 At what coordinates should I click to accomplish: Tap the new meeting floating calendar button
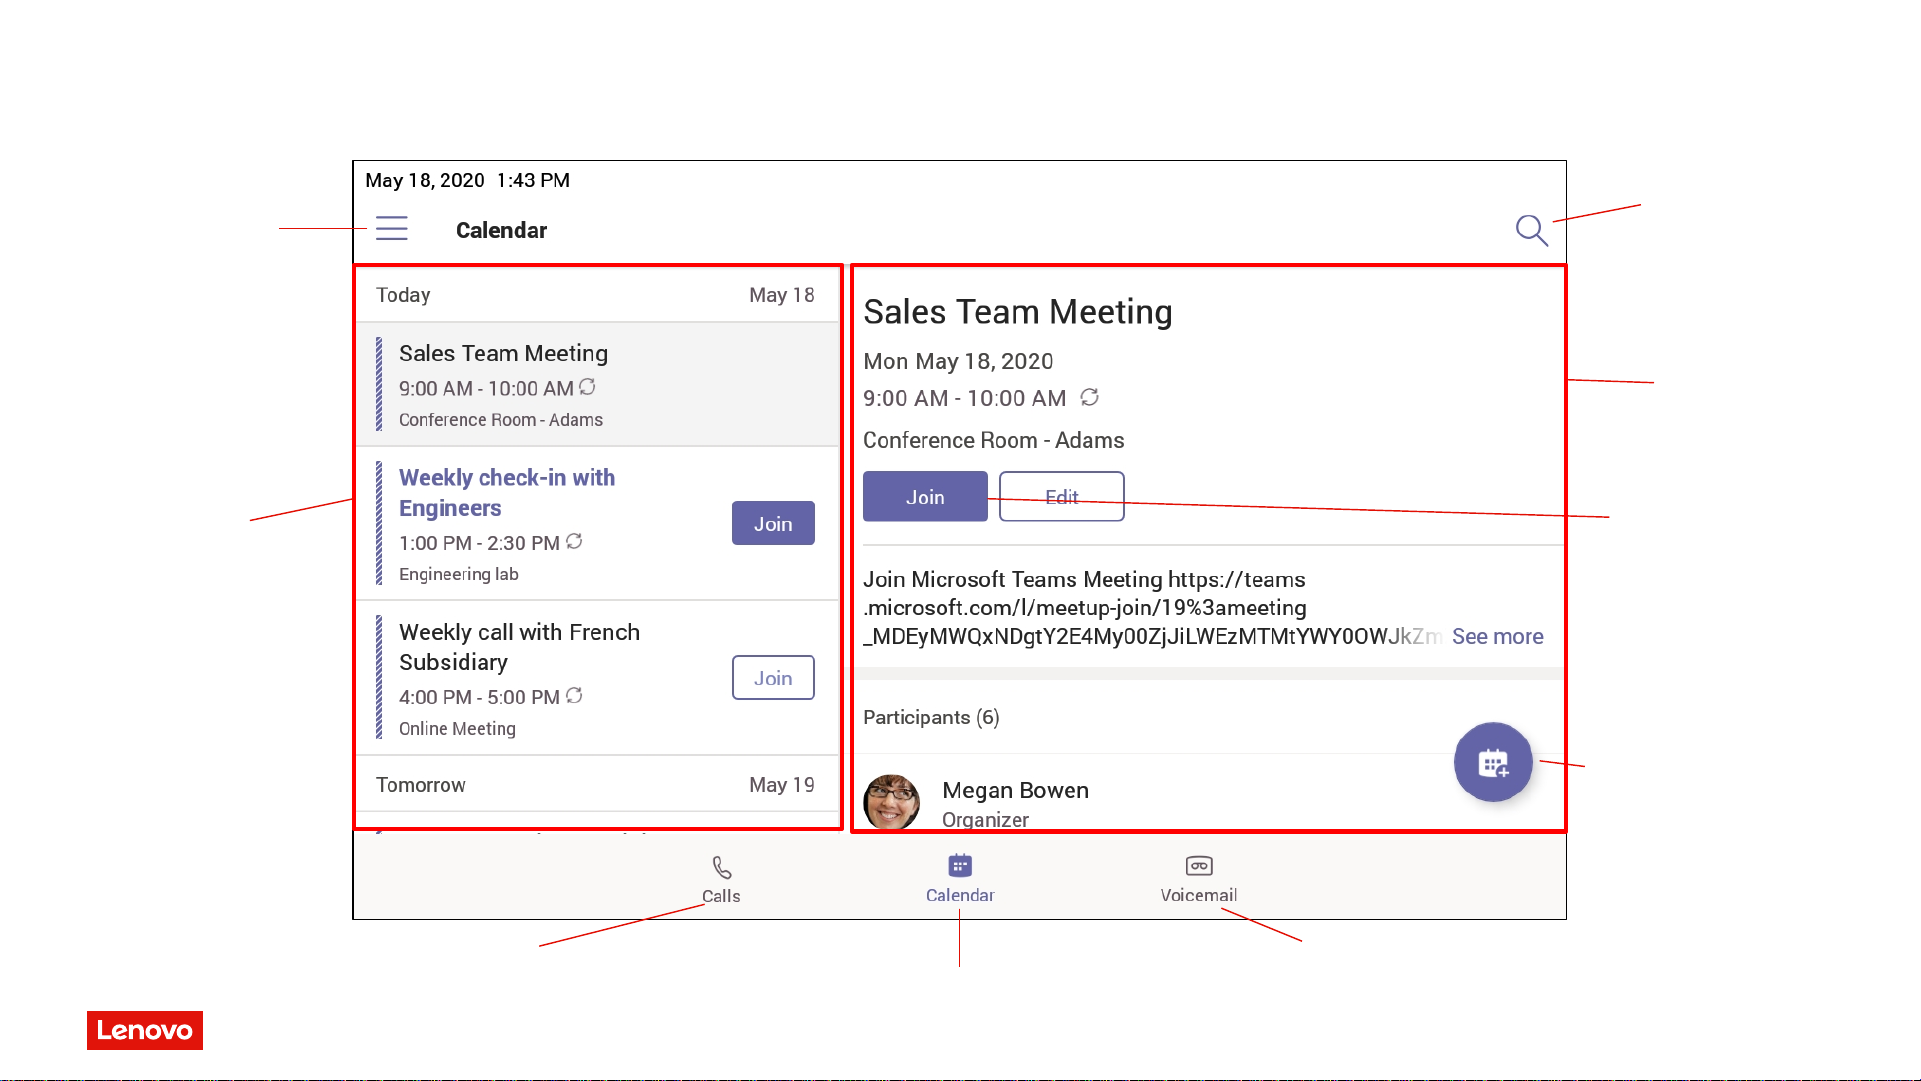pyautogui.click(x=1493, y=763)
